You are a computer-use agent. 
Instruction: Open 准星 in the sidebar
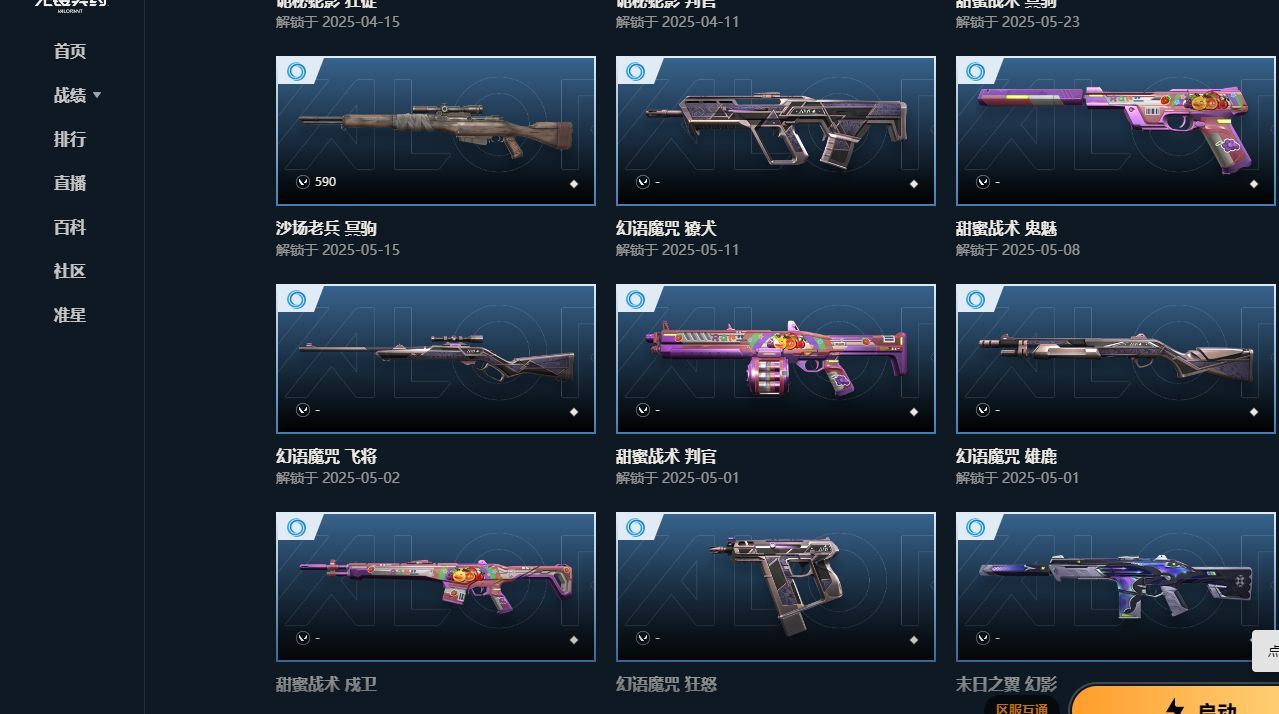click(70, 315)
